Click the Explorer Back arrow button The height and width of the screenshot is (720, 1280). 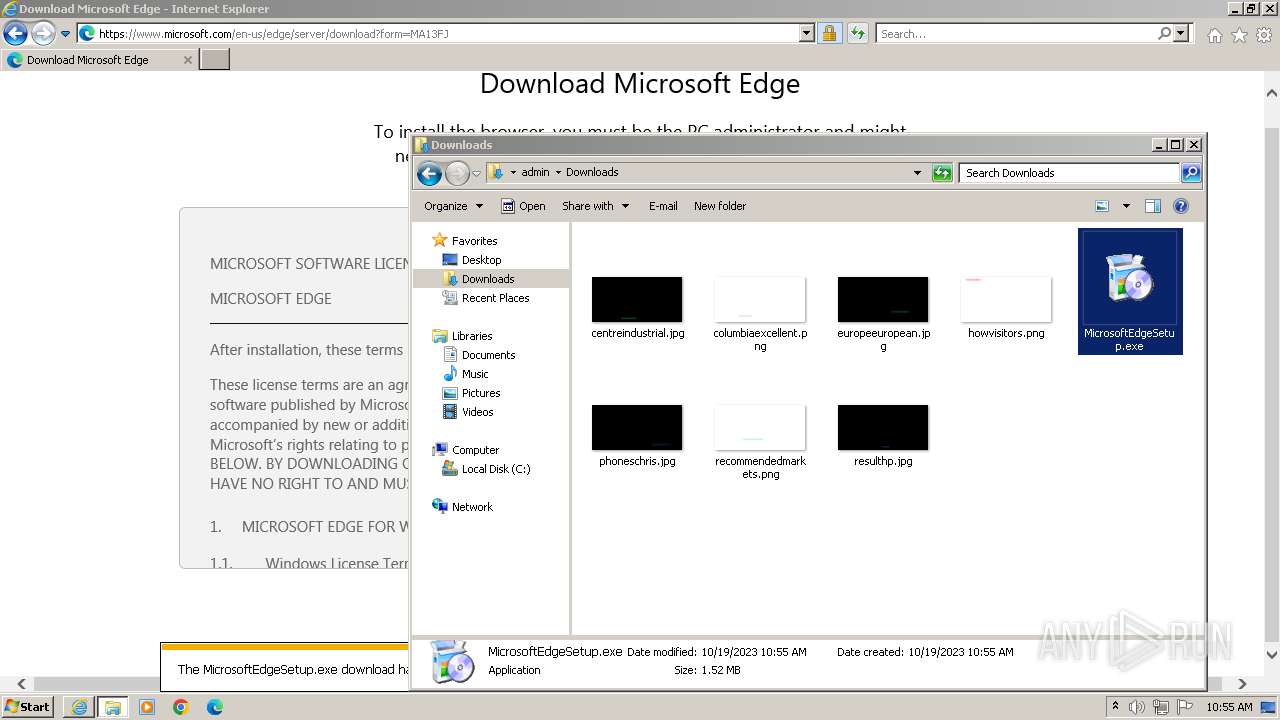tap(429, 173)
